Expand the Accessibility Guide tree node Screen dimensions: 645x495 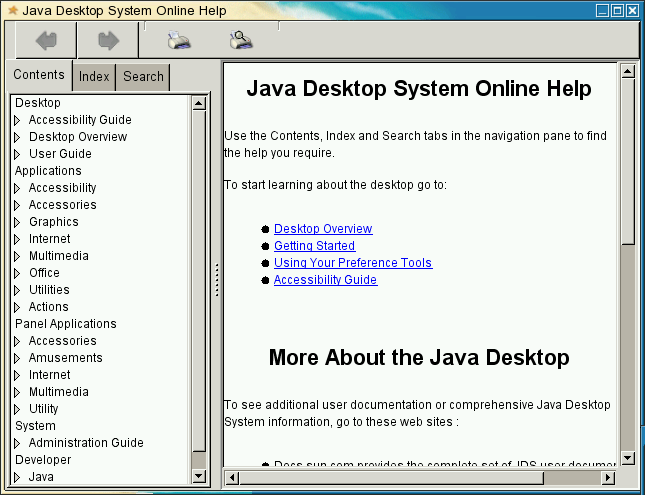(17, 120)
